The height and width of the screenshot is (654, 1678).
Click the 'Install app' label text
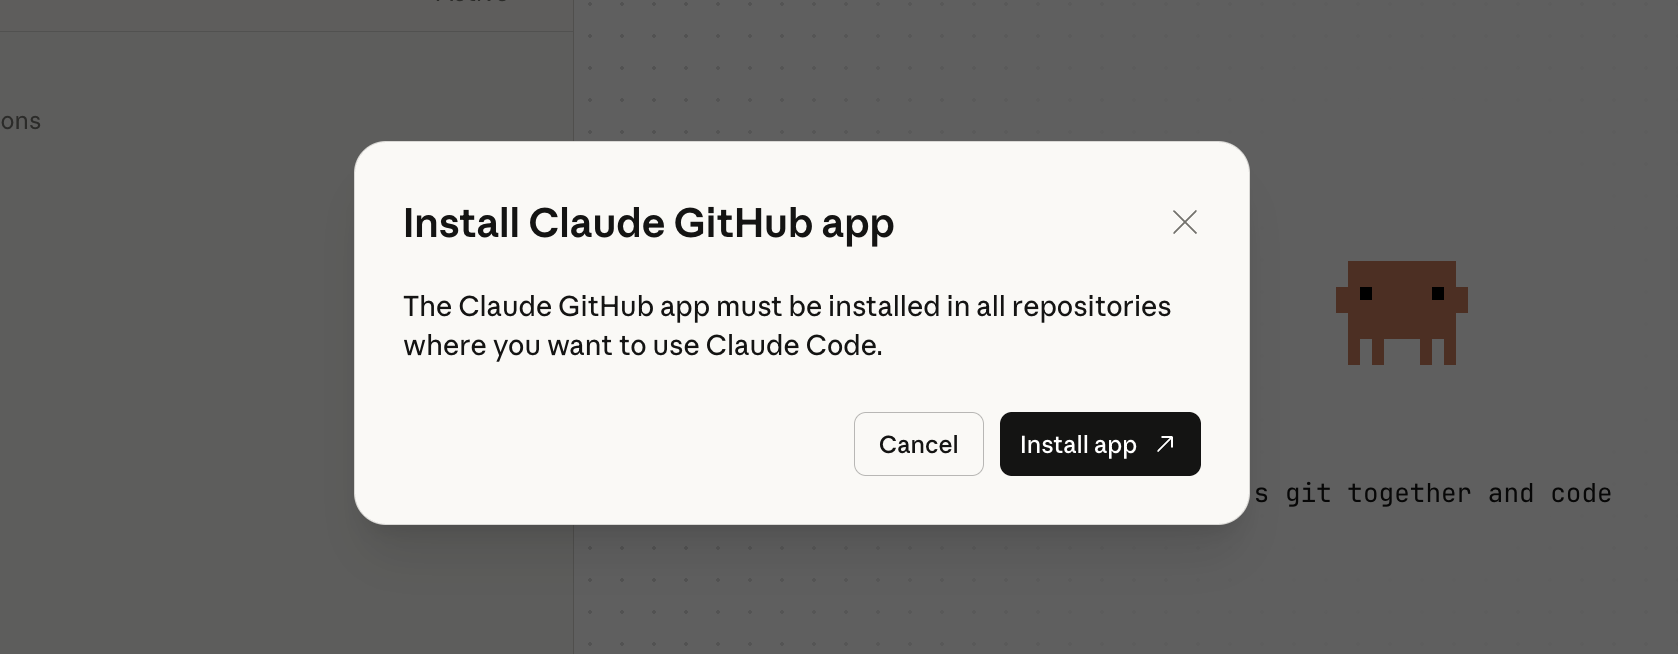(1078, 445)
